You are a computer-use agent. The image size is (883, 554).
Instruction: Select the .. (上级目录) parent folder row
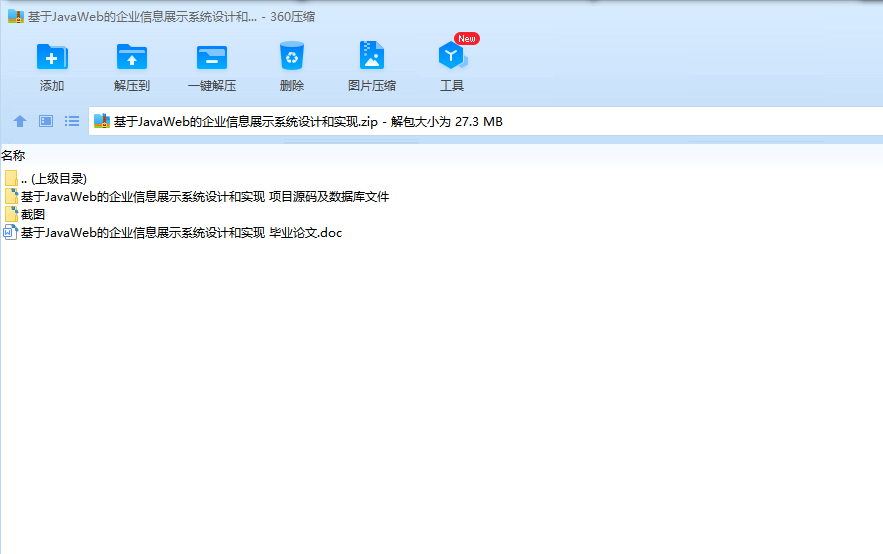(46, 178)
